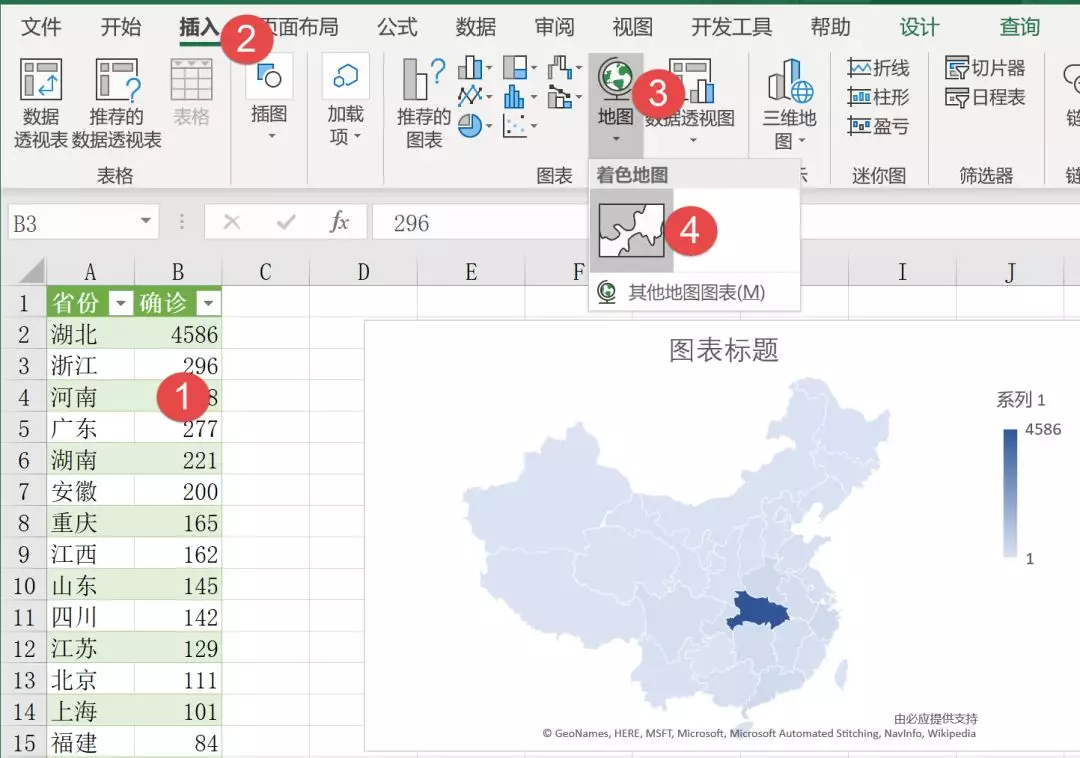Insert a Slicer (切片器)
This screenshot has width=1080, height=758.
pos(985,67)
